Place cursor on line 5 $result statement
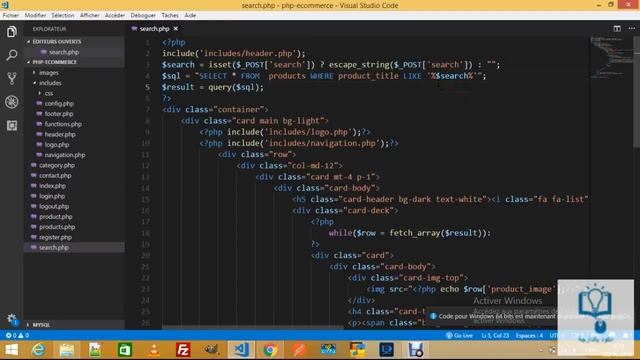This screenshot has height=360, width=640. 213,87
